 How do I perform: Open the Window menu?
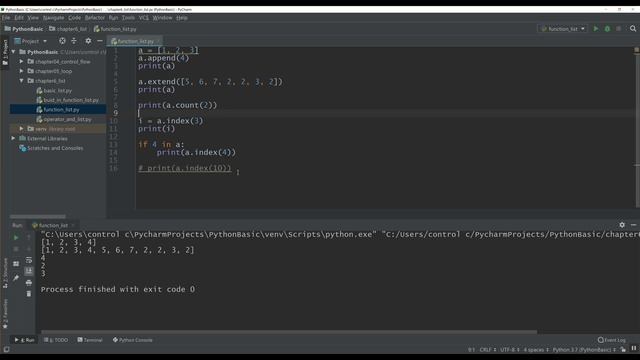point(162,18)
